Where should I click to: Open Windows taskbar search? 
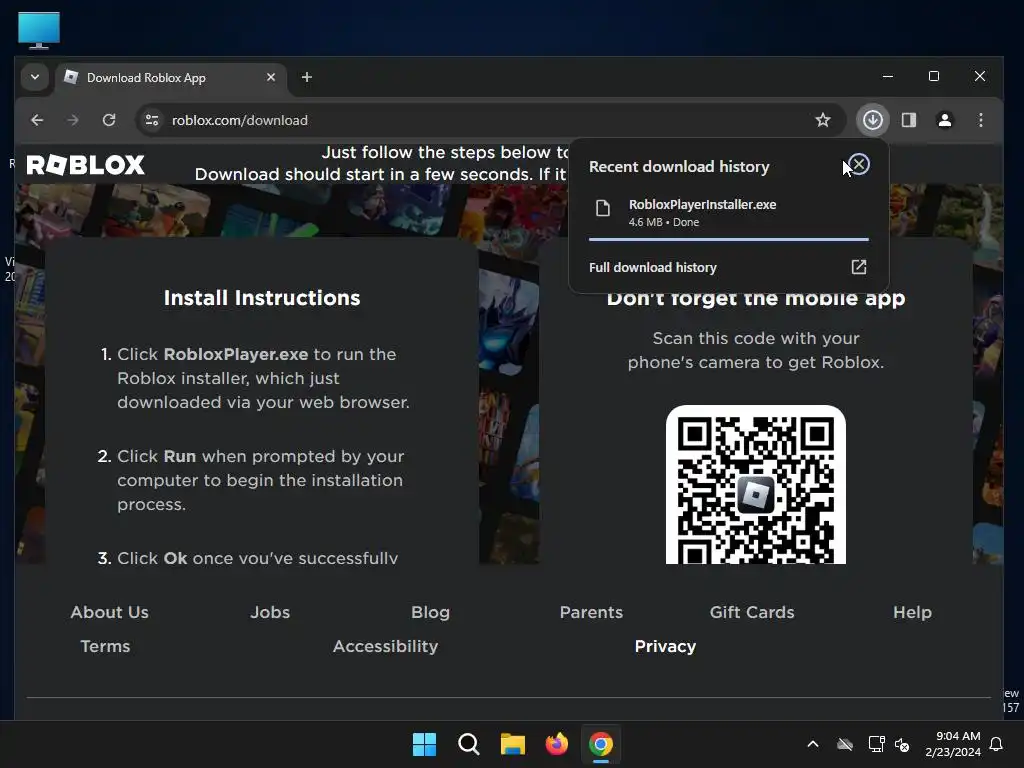pos(469,744)
